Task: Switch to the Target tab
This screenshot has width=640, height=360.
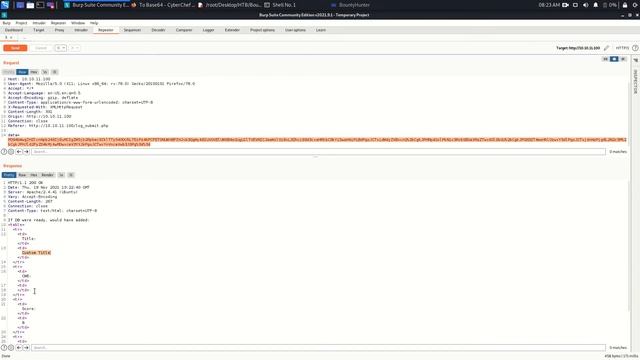Action: (39, 30)
